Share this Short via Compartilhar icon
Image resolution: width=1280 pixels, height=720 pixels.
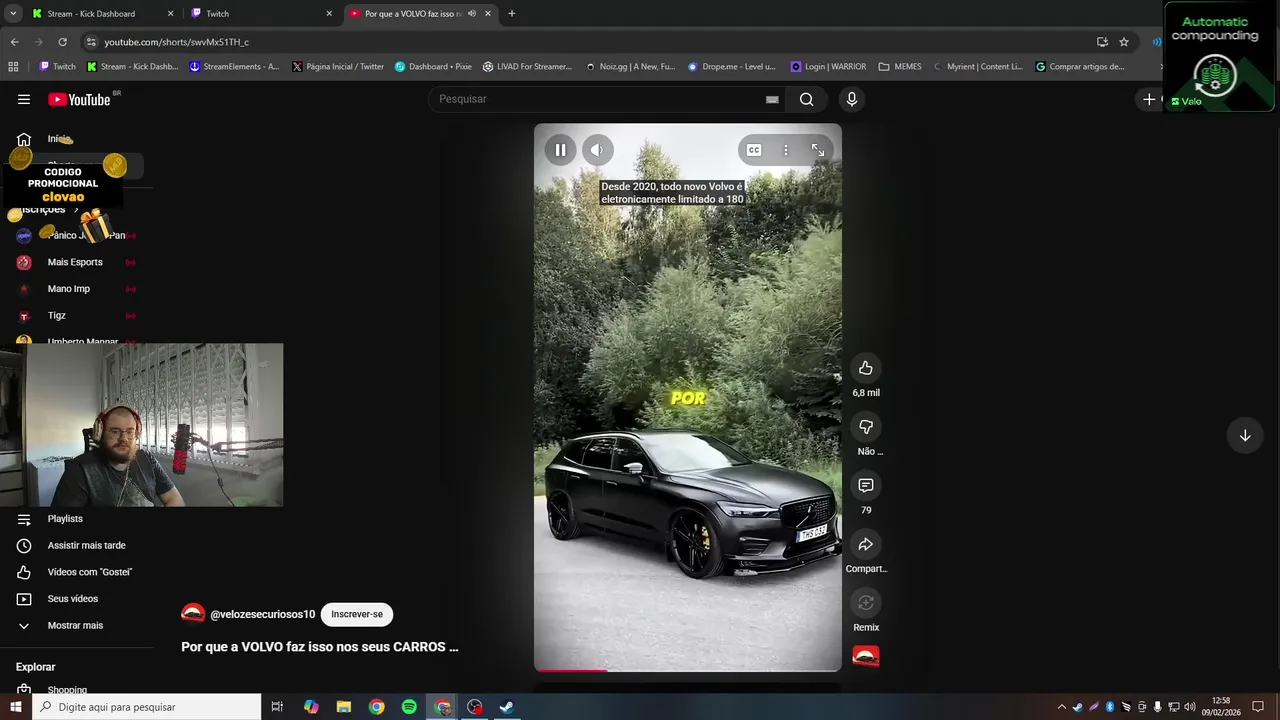(866, 544)
